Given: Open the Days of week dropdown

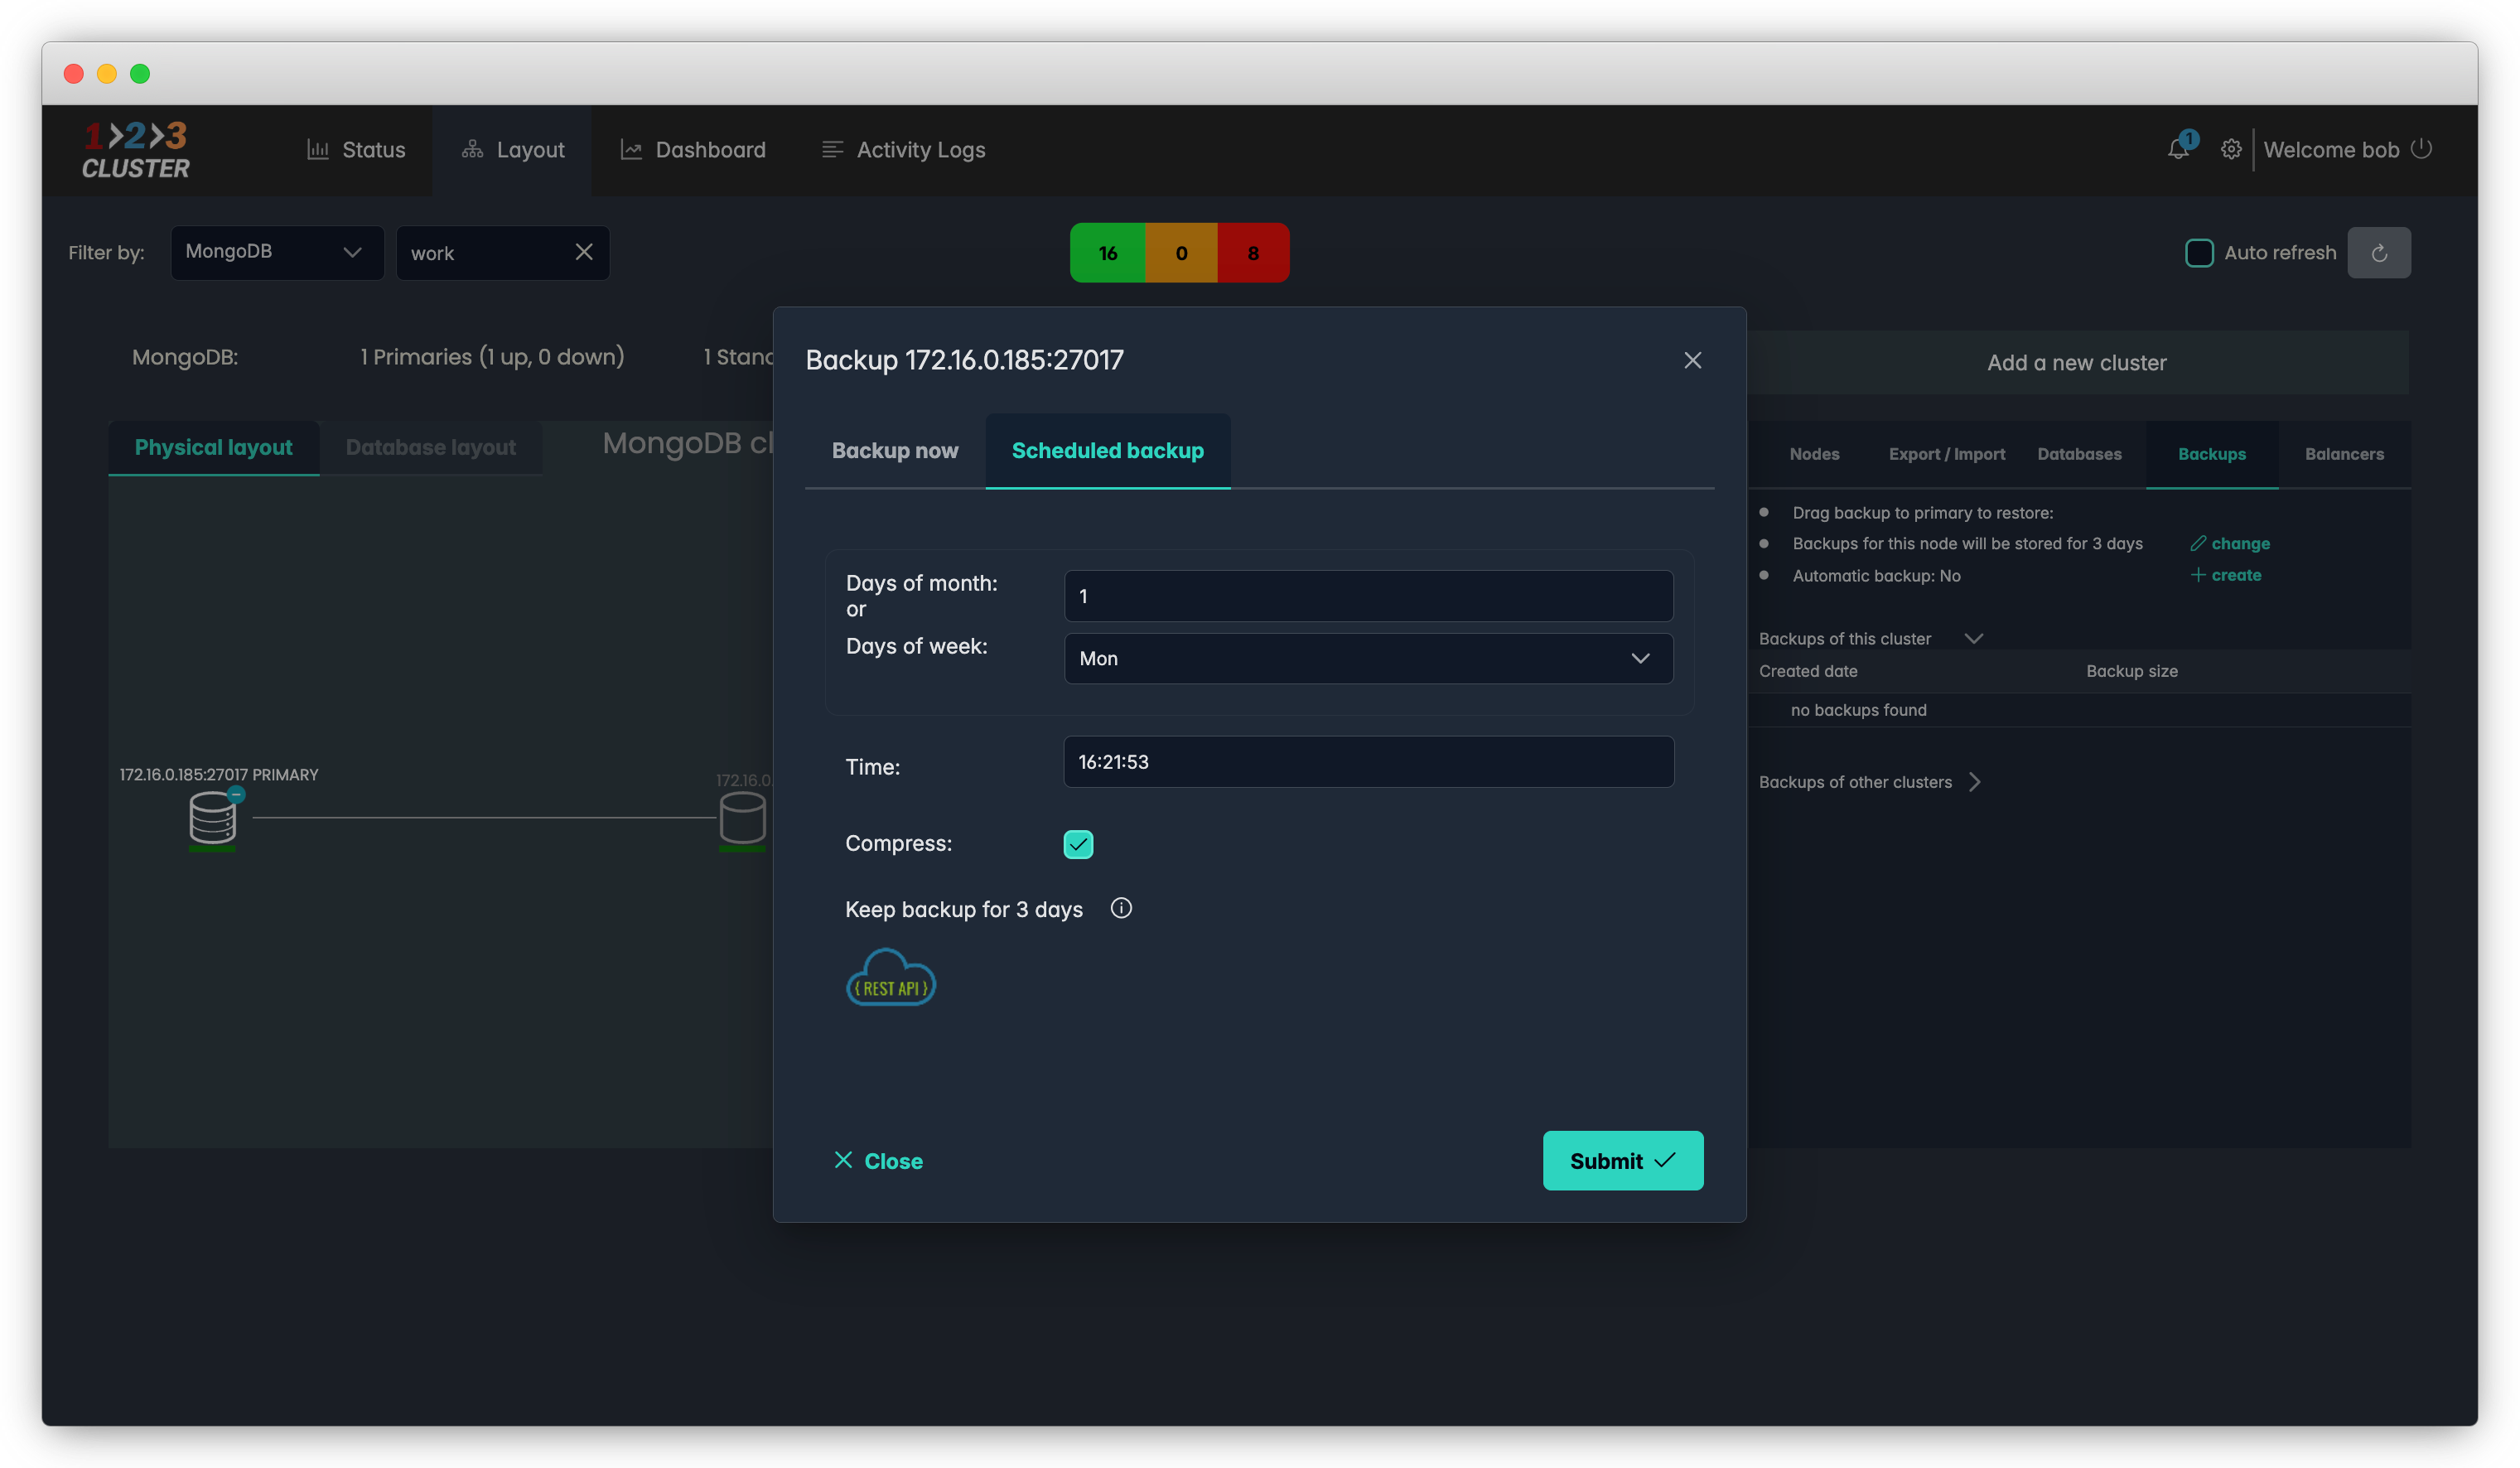Looking at the screenshot, I should [1367, 658].
